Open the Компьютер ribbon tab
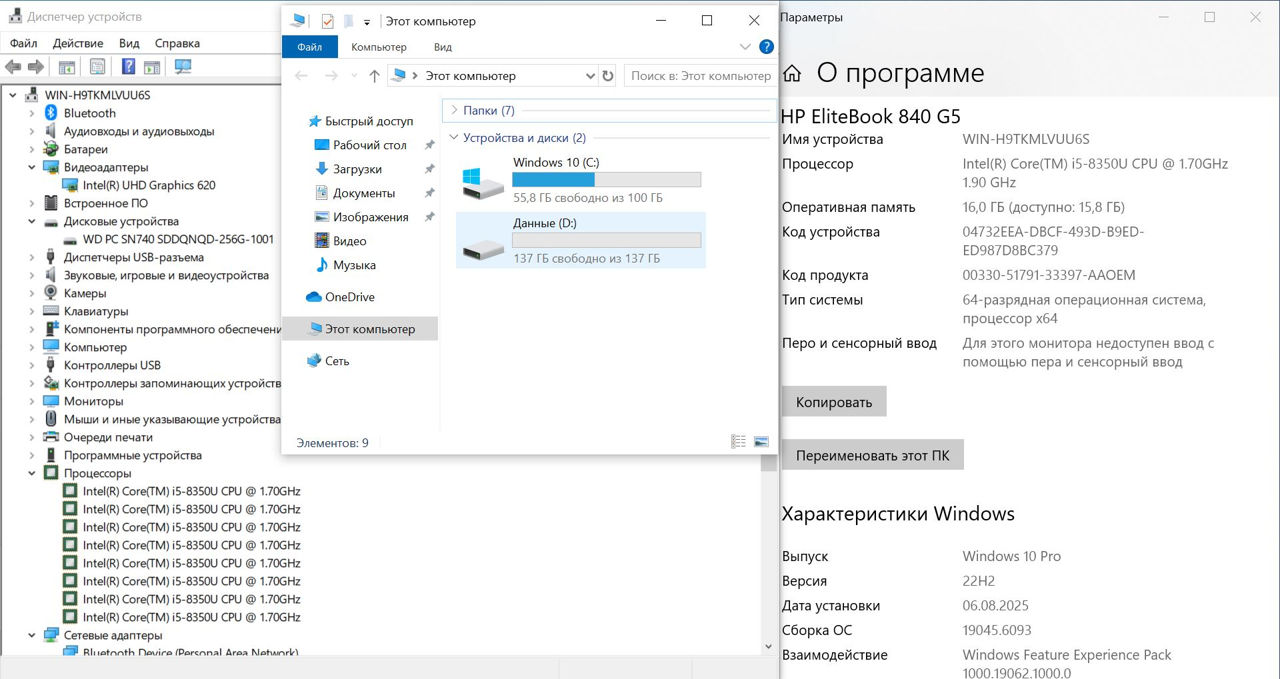1280x679 pixels. click(x=378, y=47)
